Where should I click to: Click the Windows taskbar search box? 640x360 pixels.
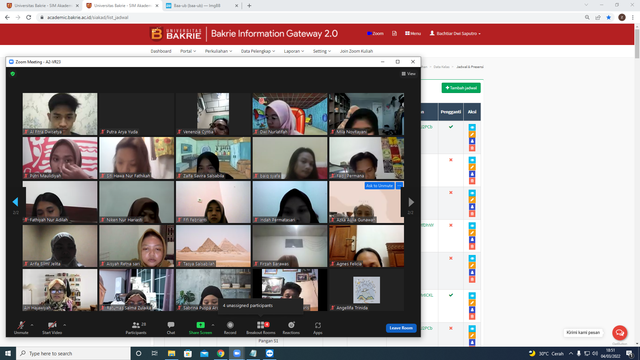(x=73, y=353)
